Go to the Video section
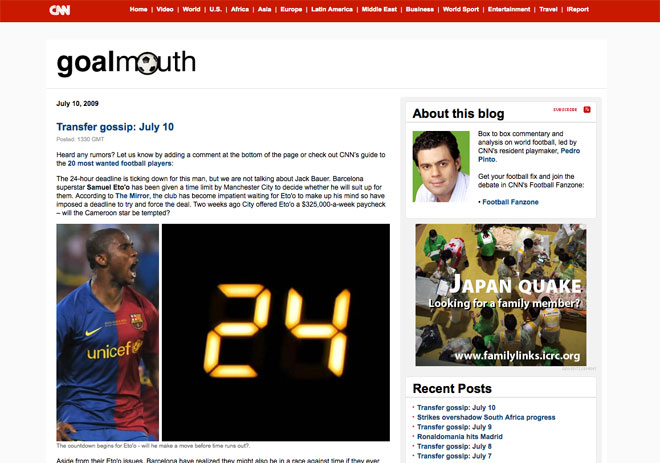Screen dimensions: 660x463 pyautogui.click(x=165, y=9)
